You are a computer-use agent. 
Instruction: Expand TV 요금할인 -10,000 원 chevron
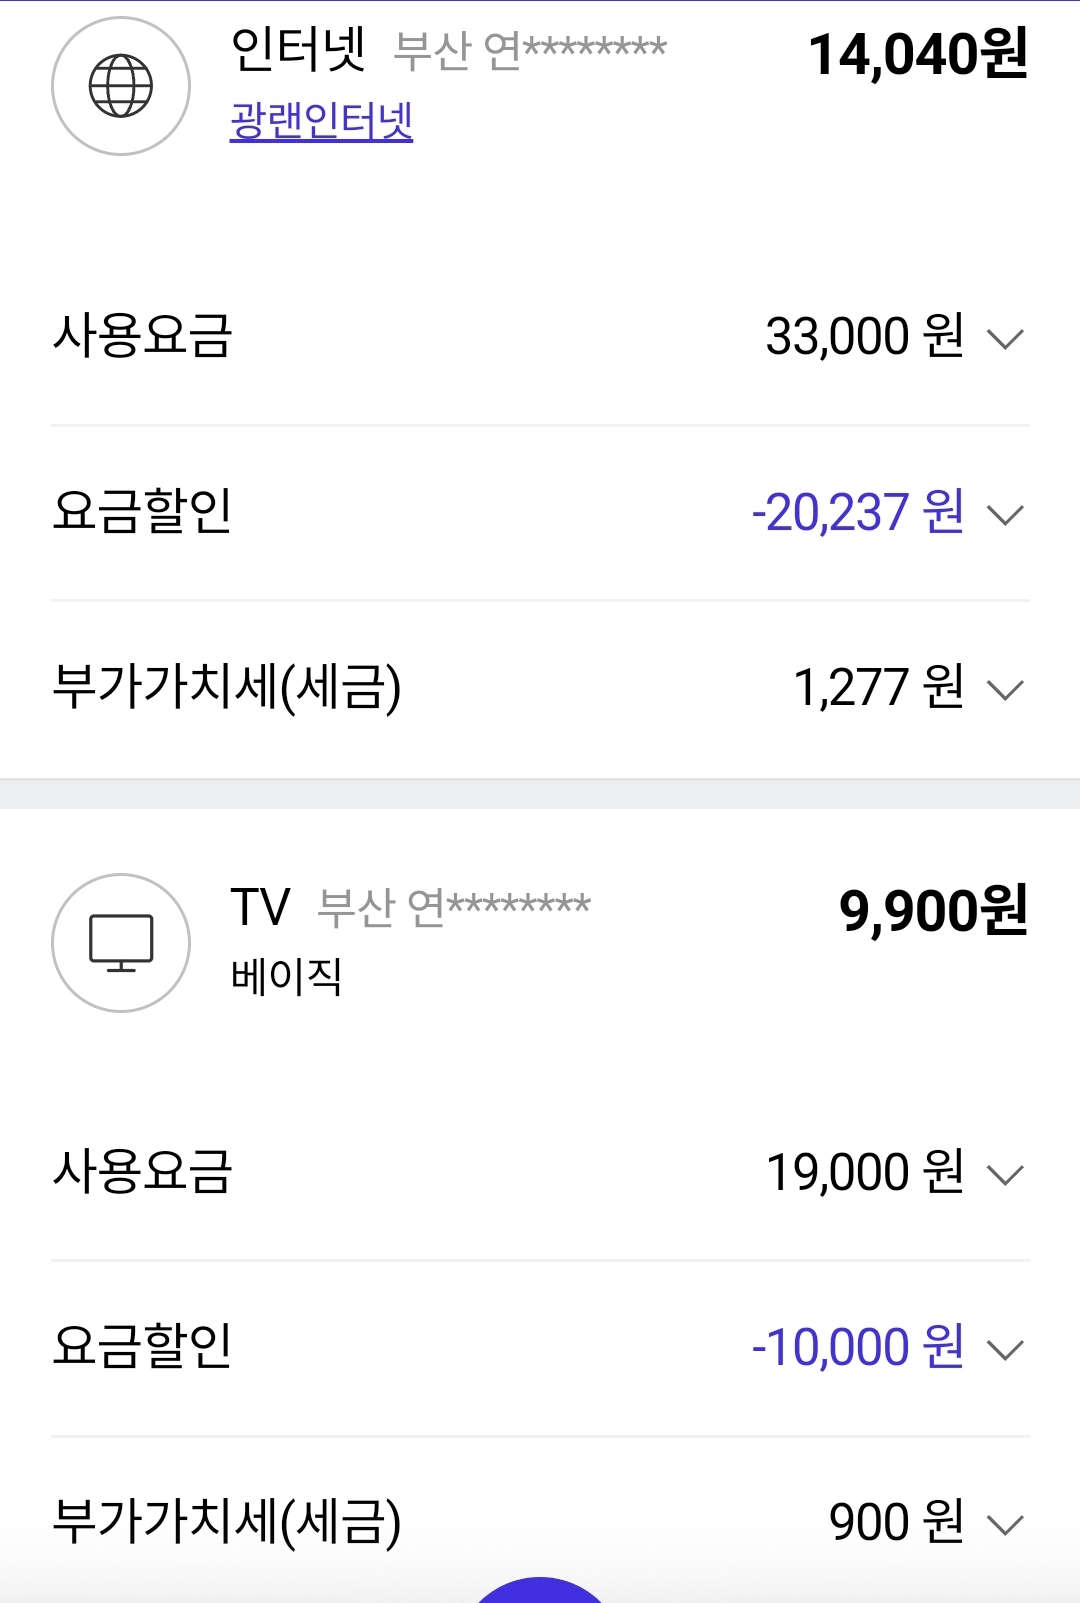click(1005, 1350)
